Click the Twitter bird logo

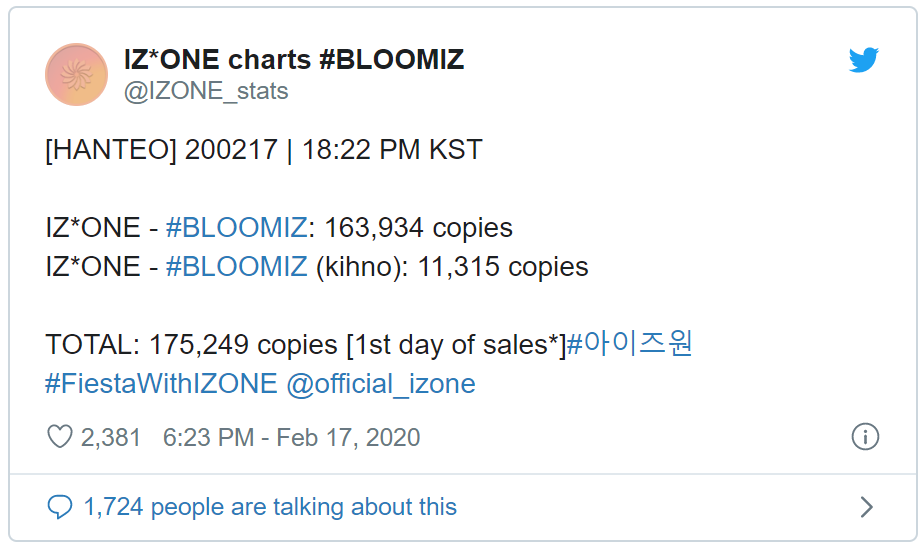click(864, 60)
